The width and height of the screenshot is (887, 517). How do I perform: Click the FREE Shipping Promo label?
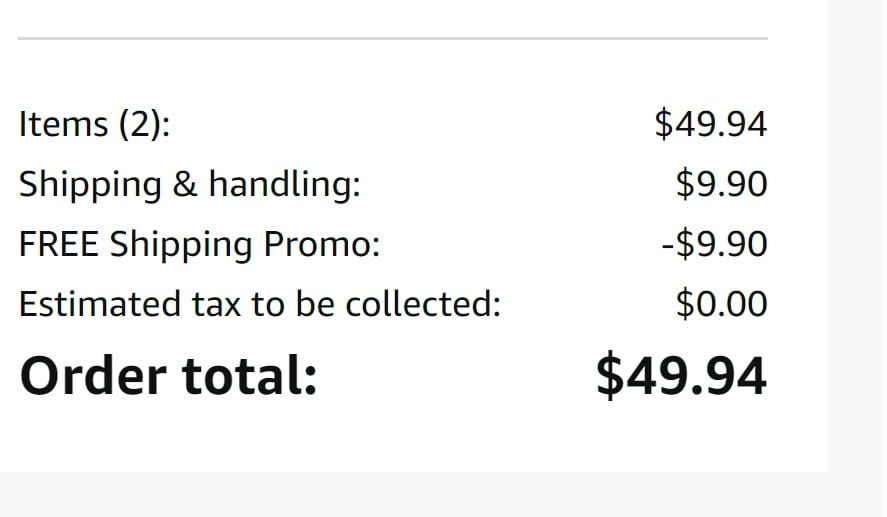tap(199, 244)
